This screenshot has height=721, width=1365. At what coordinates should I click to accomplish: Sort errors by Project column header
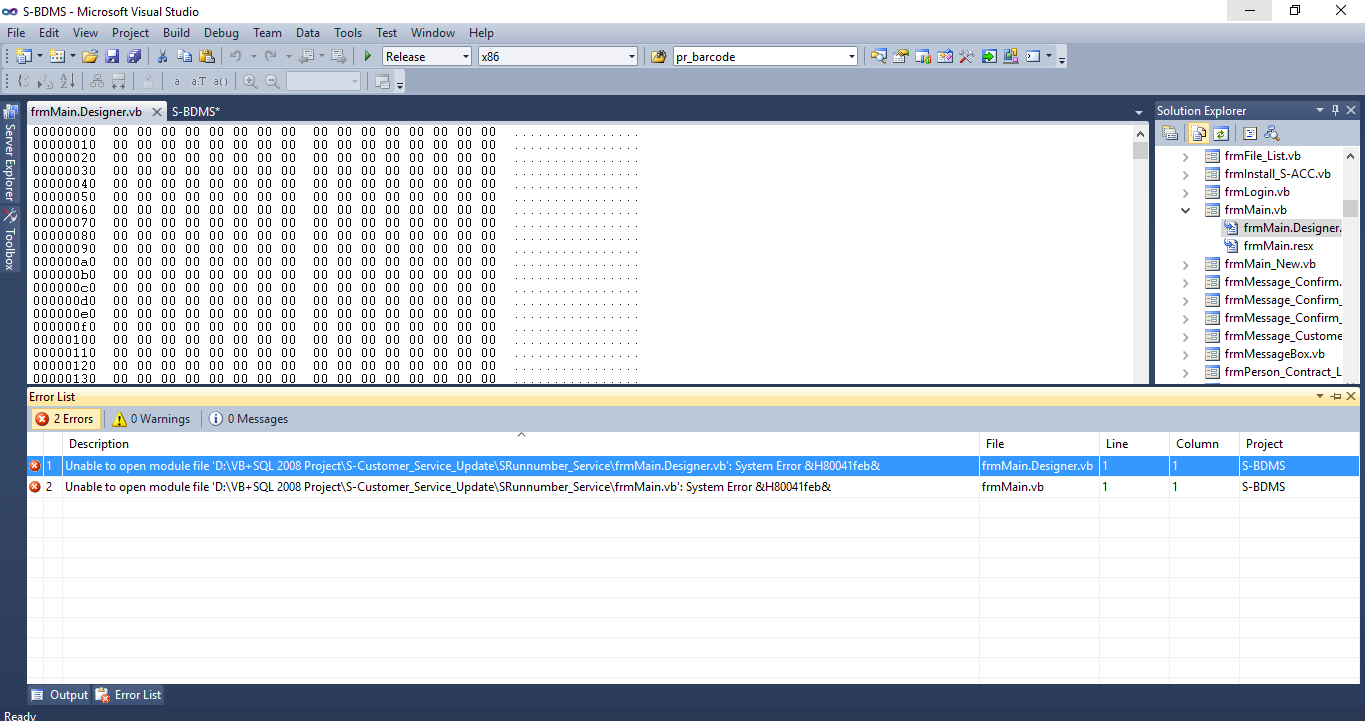1299,444
